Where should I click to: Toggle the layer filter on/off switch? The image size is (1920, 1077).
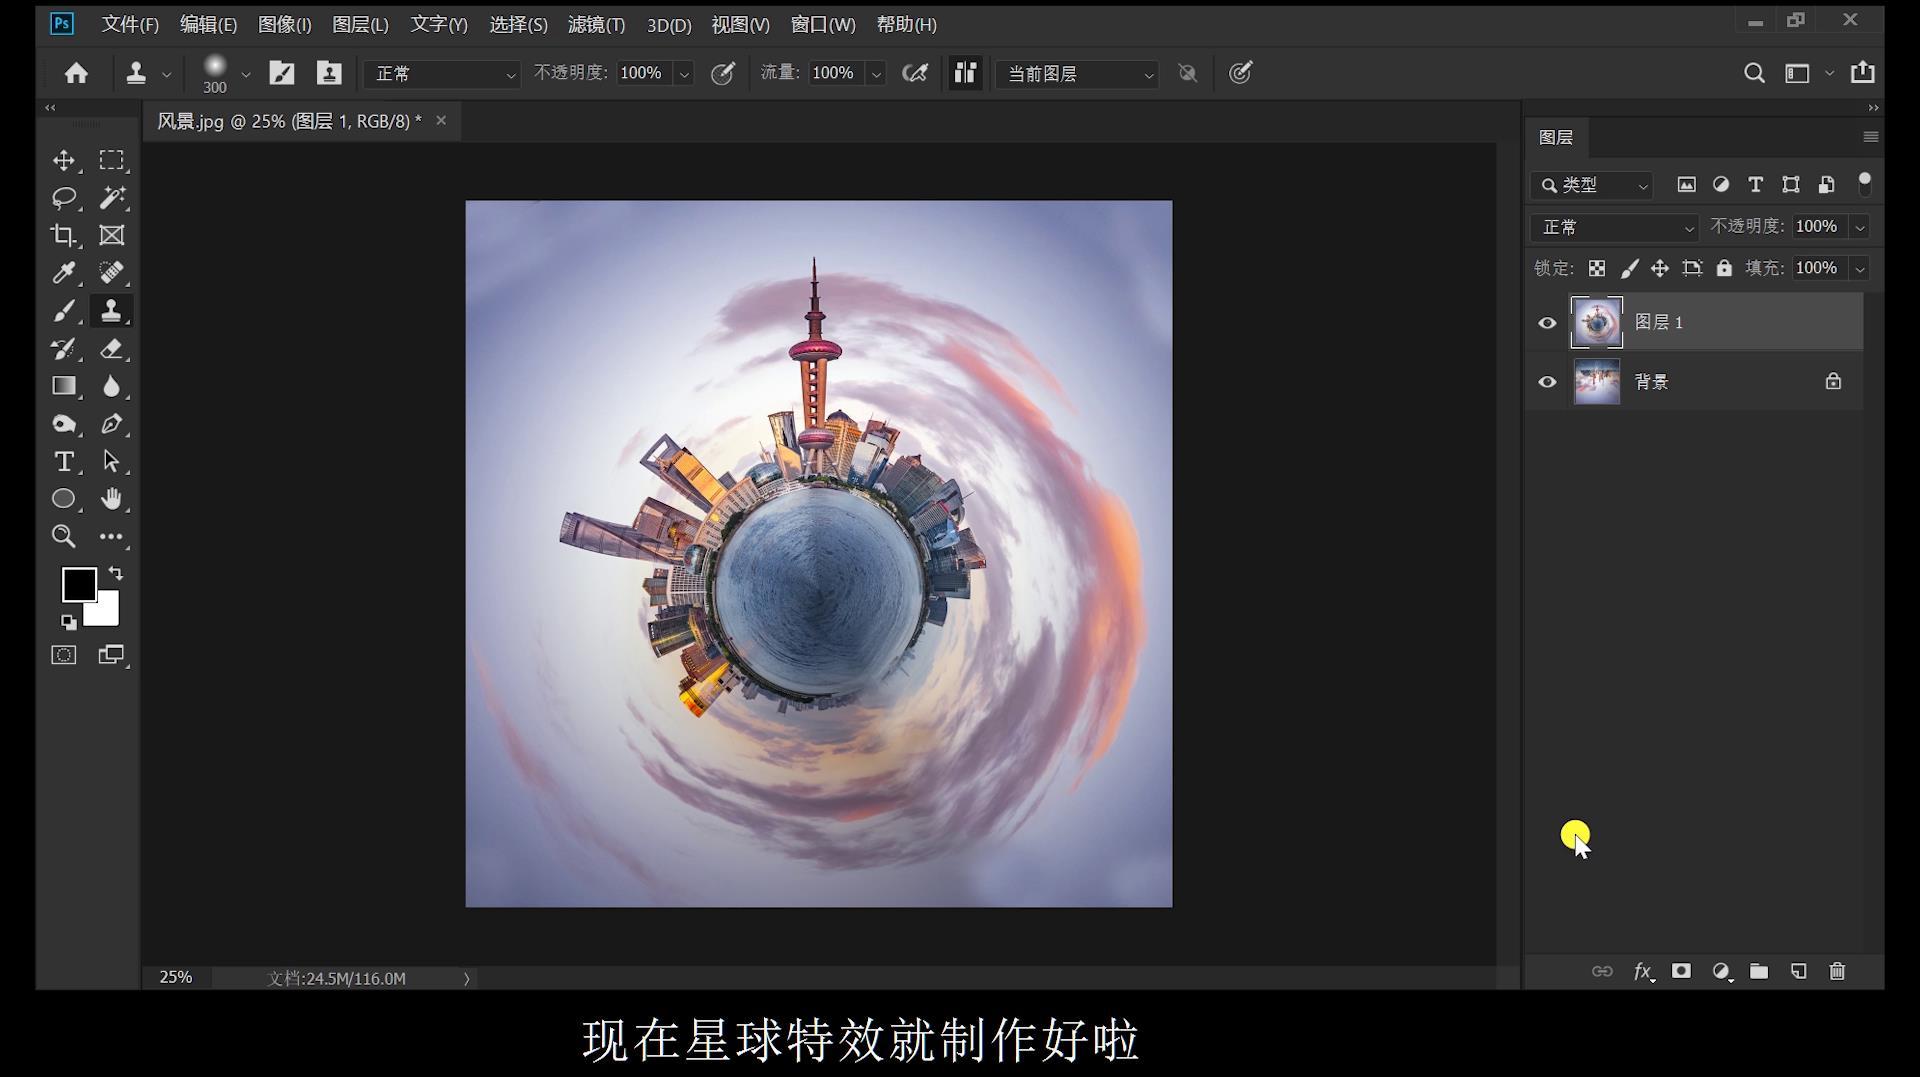click(1864, 183)
